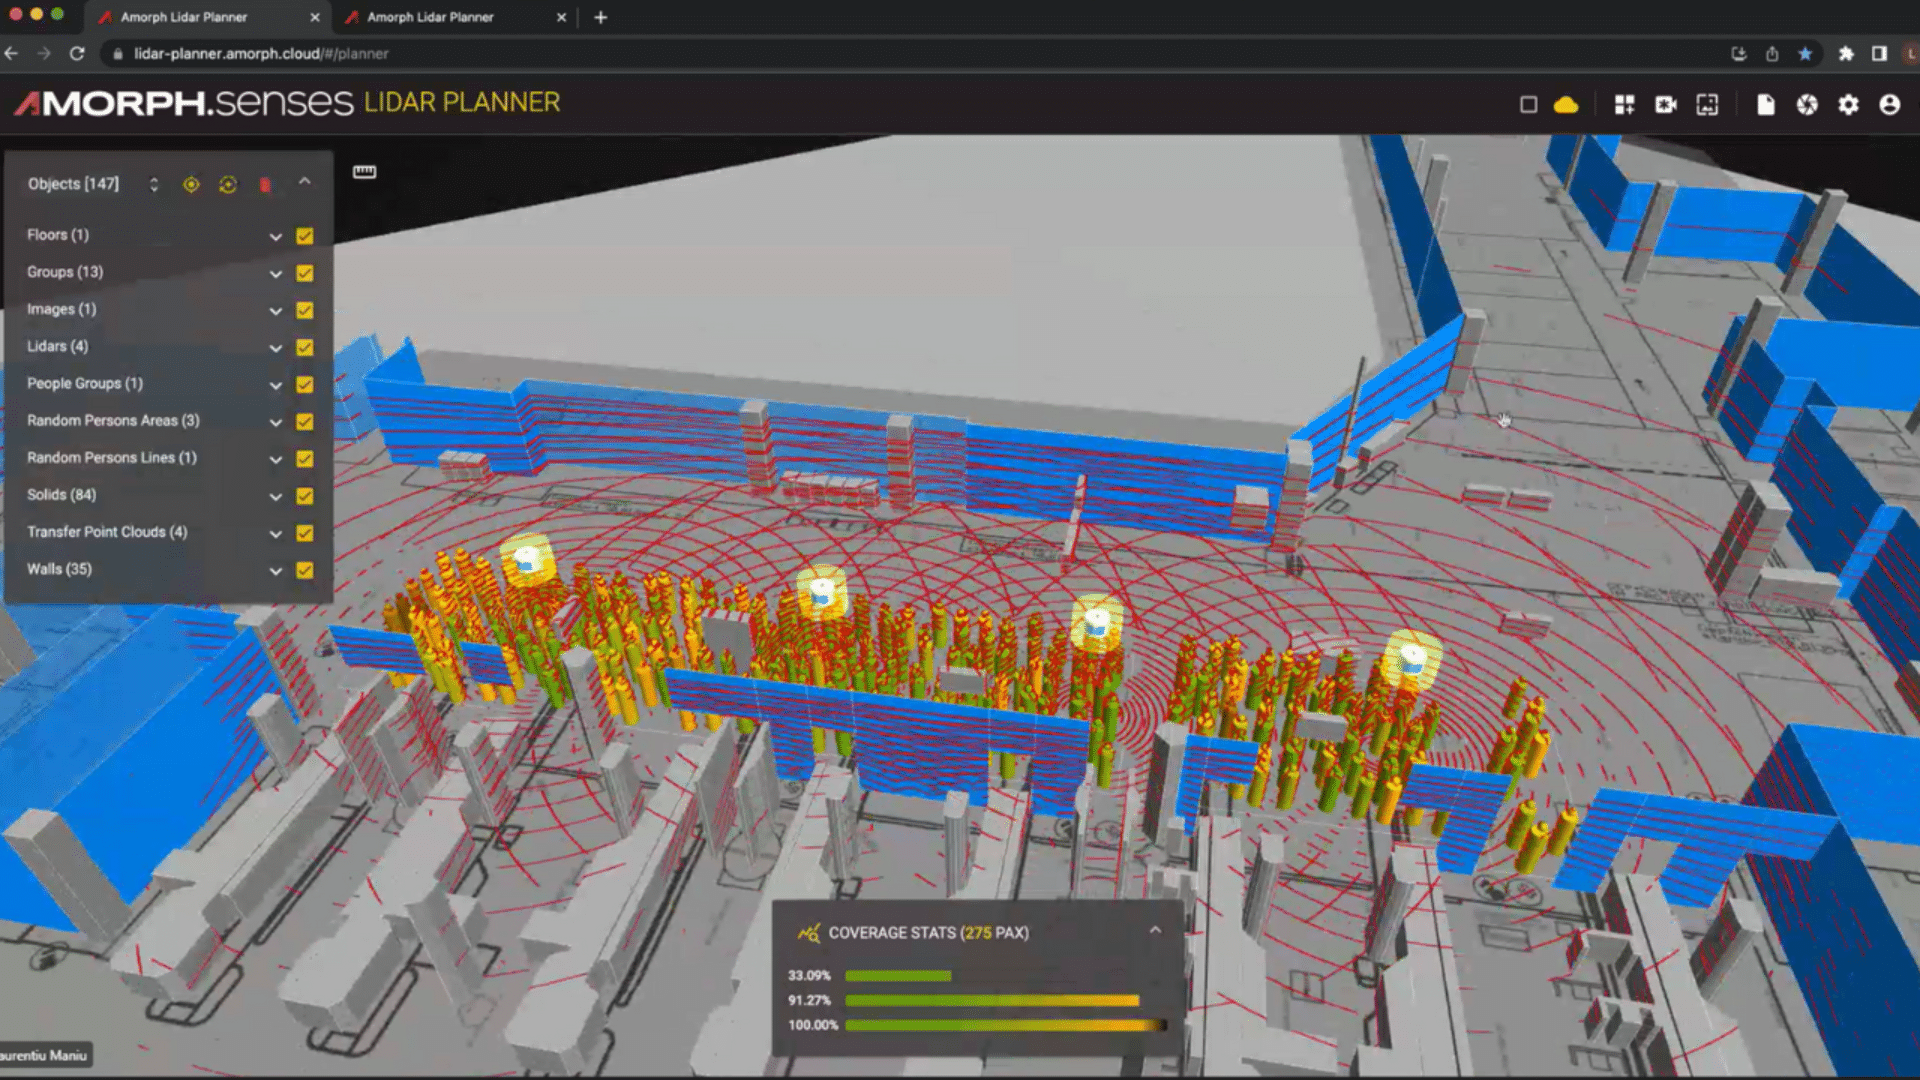
Task: Click the aperture/render icon in toolbar
Action: 1807,104
